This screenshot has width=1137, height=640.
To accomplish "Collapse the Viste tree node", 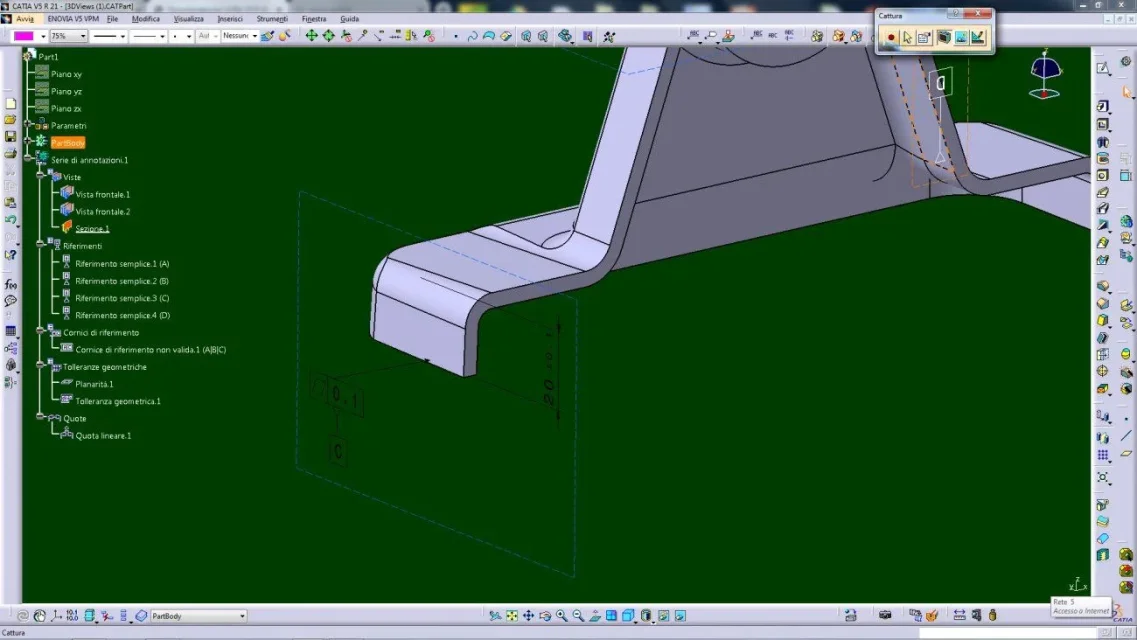I will (40, 176).
